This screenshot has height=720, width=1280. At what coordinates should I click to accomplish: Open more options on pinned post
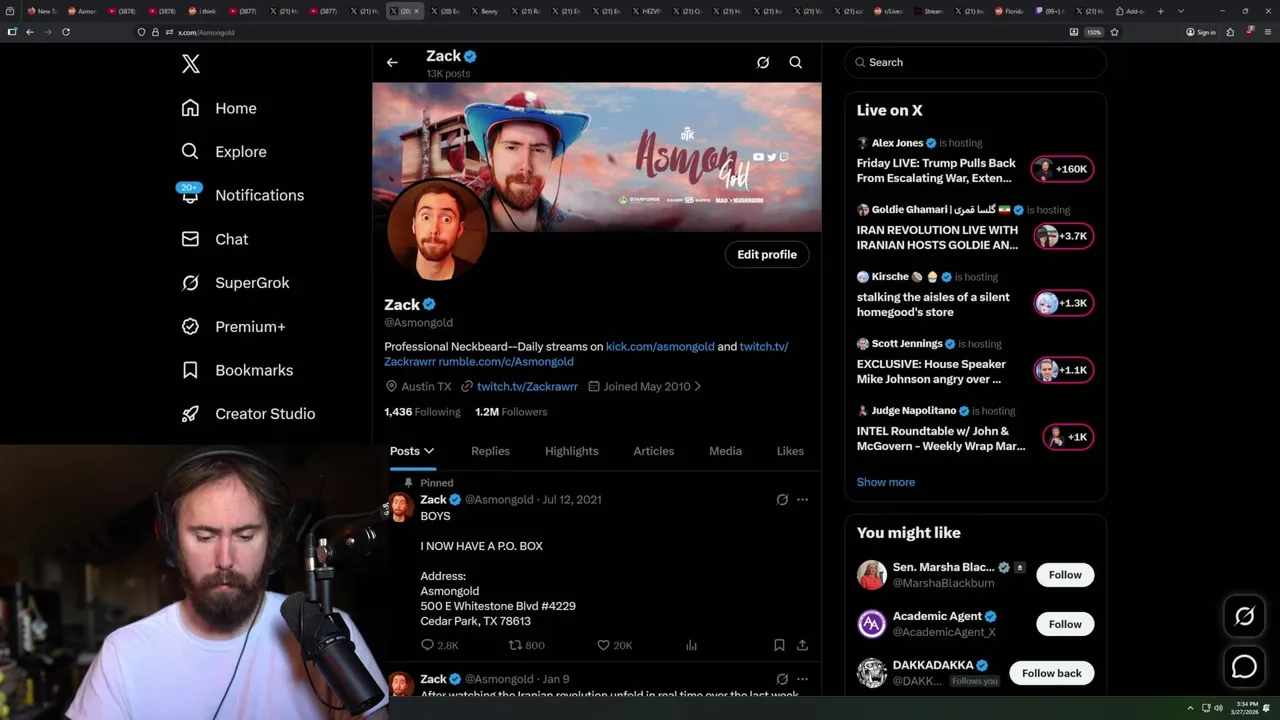pos(802,500)
